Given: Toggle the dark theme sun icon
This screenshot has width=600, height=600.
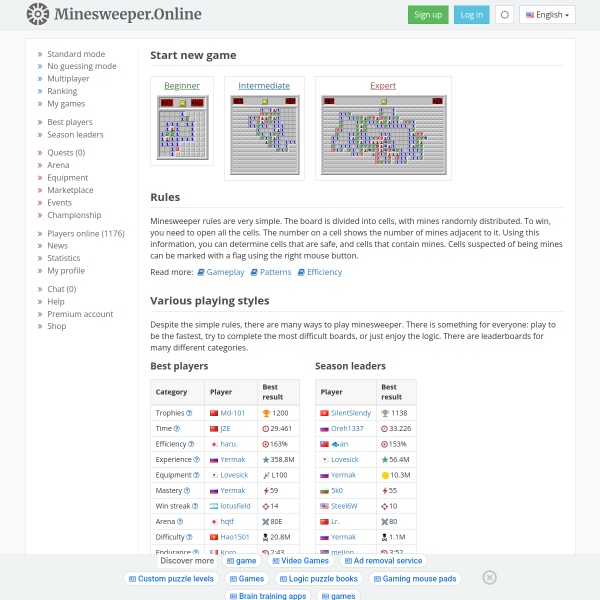Looking at the screenshot, I should click(x=505, y=15).
